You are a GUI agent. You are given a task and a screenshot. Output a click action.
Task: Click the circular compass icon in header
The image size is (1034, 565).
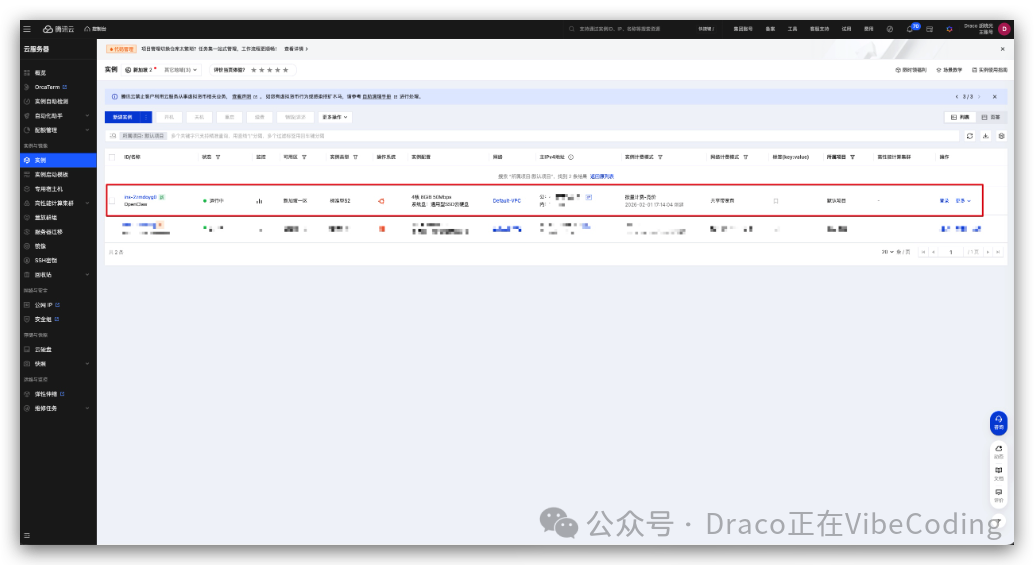(890, 29)
